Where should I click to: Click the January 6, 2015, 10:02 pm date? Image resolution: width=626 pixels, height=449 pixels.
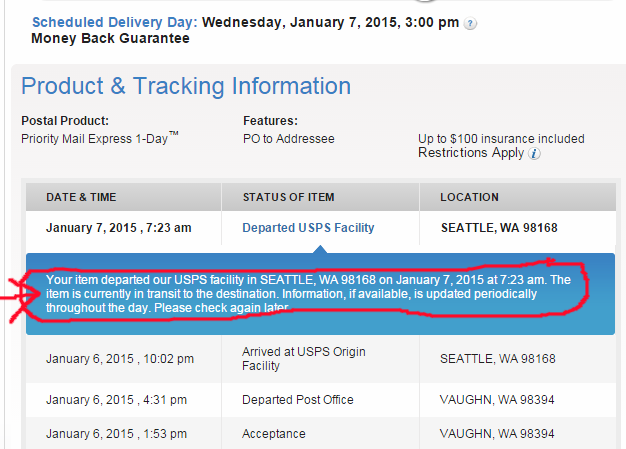coord(120,359)
